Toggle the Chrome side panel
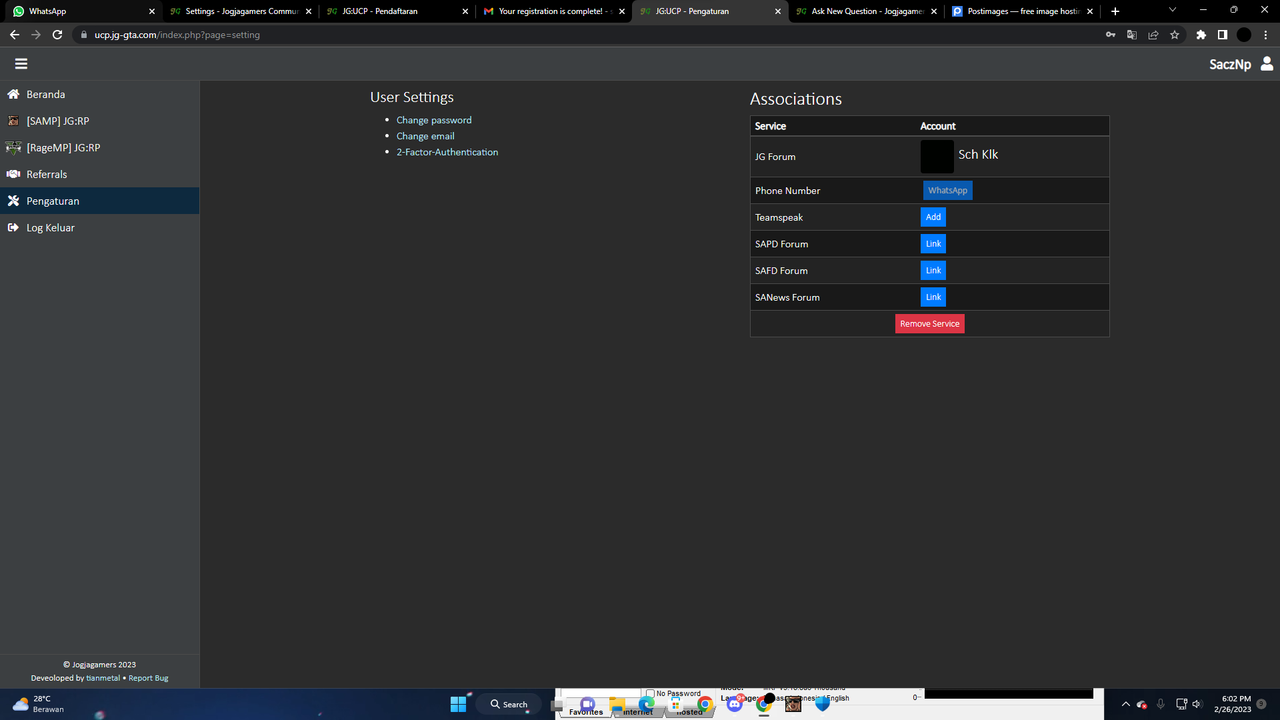 pyautogui.click(x=1222, y=34)
